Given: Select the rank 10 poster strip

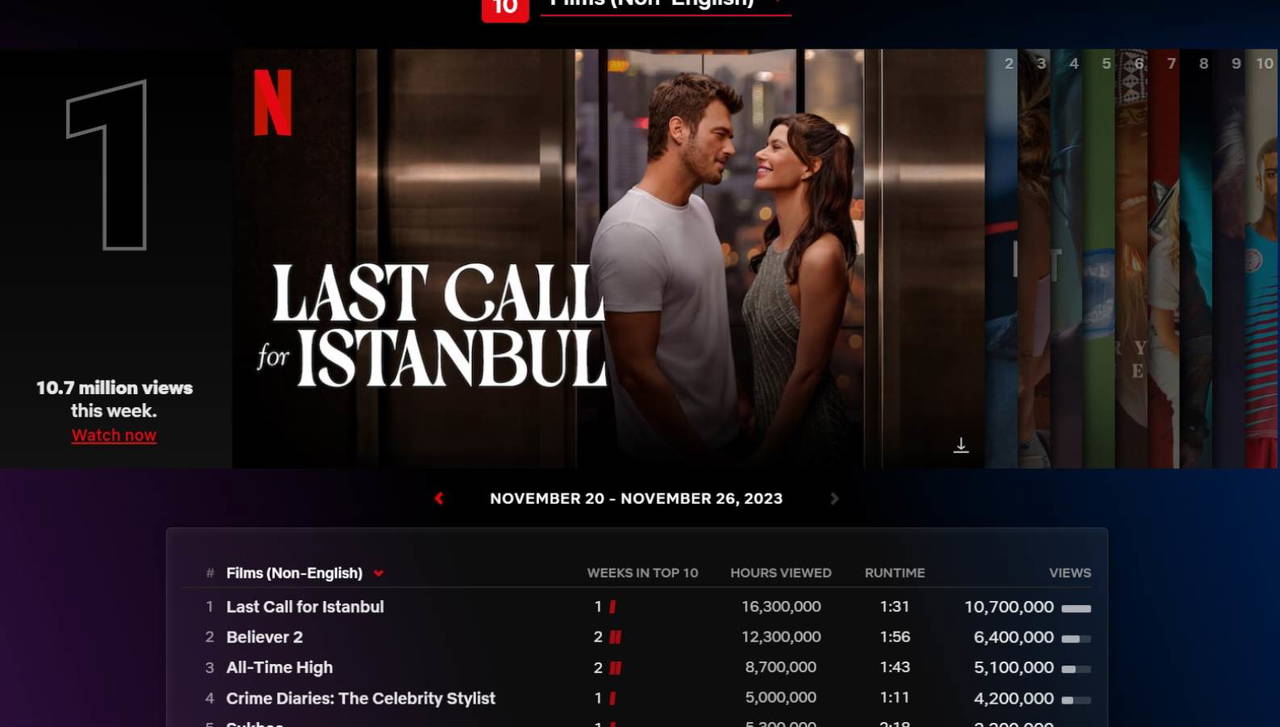Looking at the screenshot, I should [x=1263, y=260].
